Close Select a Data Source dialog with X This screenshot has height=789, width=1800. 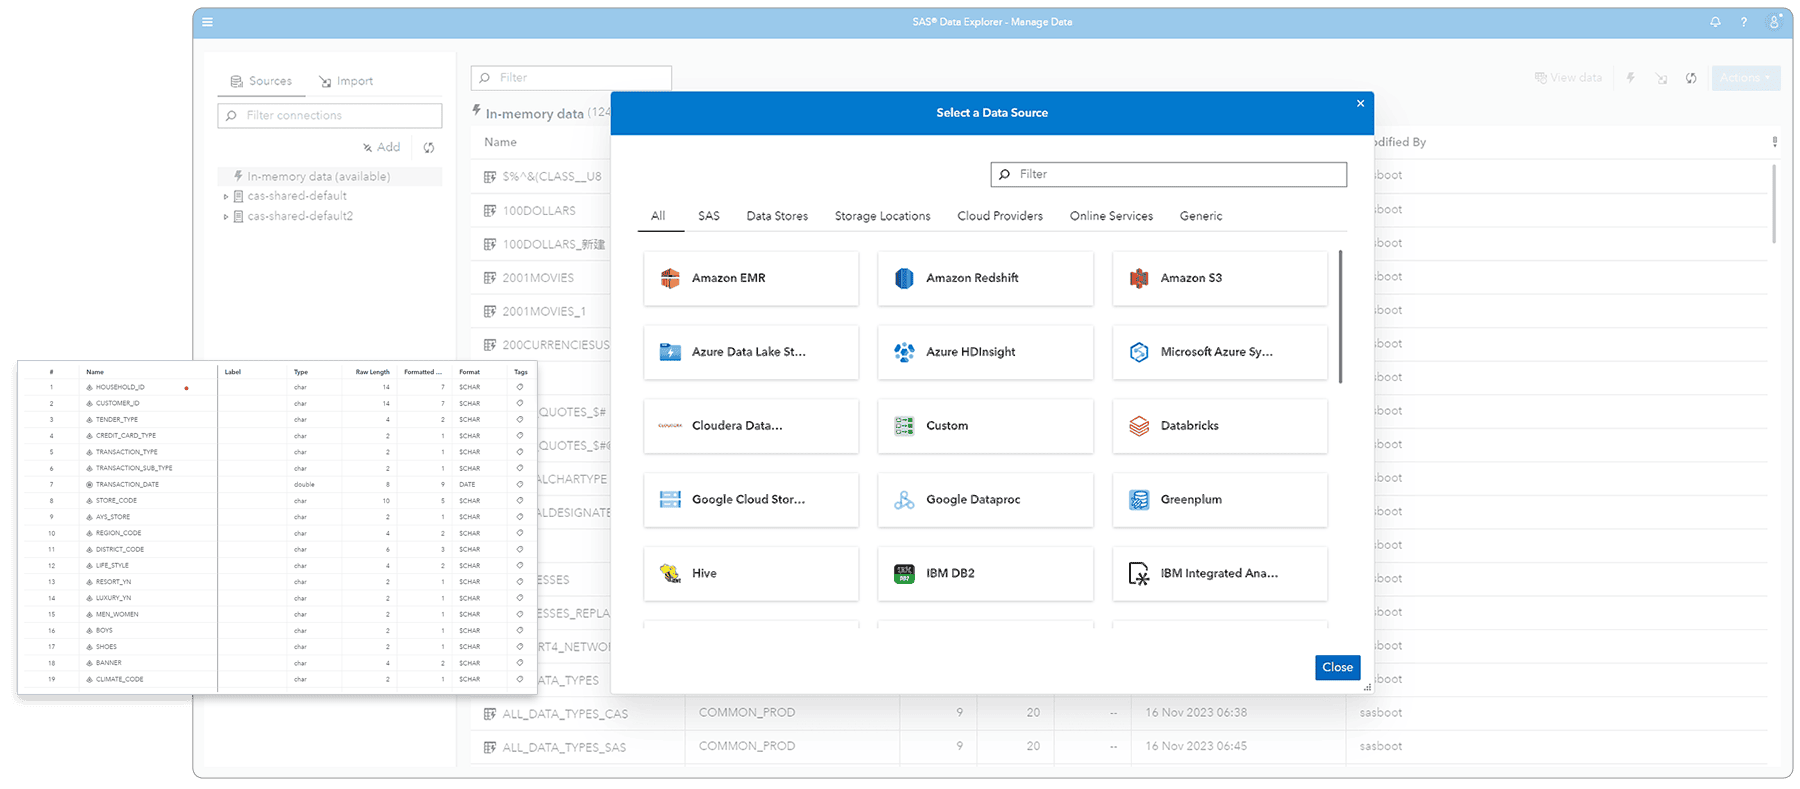(1360, 103)
